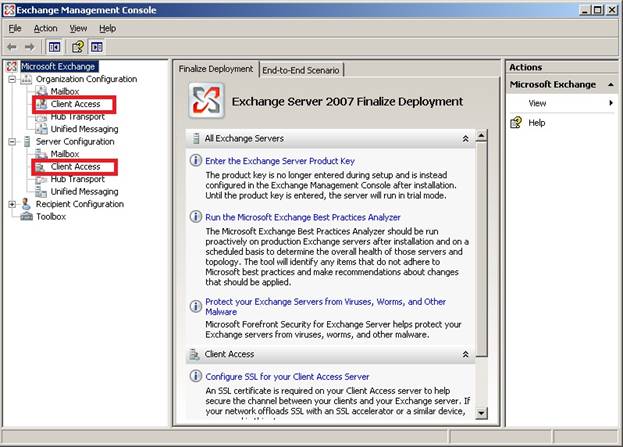Click the Client Access section header icon

194,354
